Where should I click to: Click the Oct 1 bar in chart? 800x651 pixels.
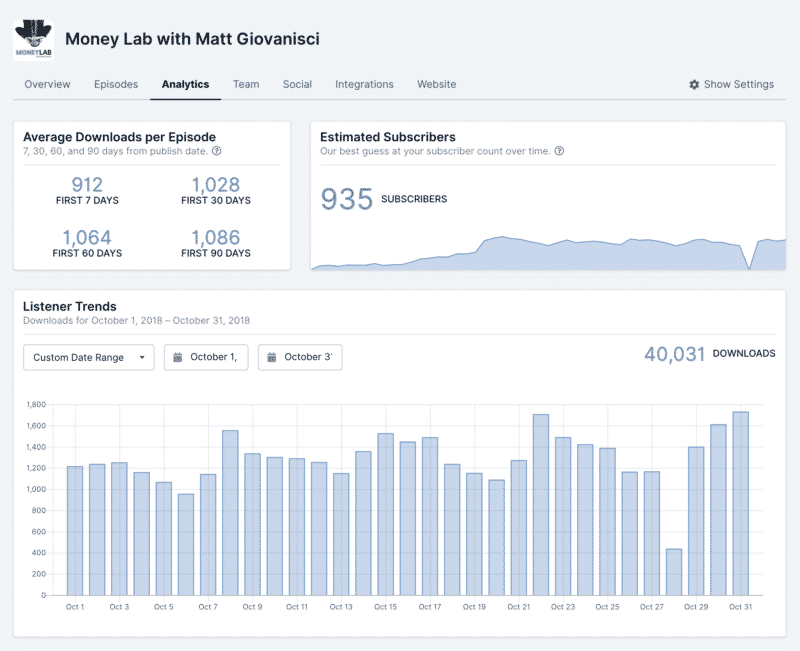tap(75, 531)
